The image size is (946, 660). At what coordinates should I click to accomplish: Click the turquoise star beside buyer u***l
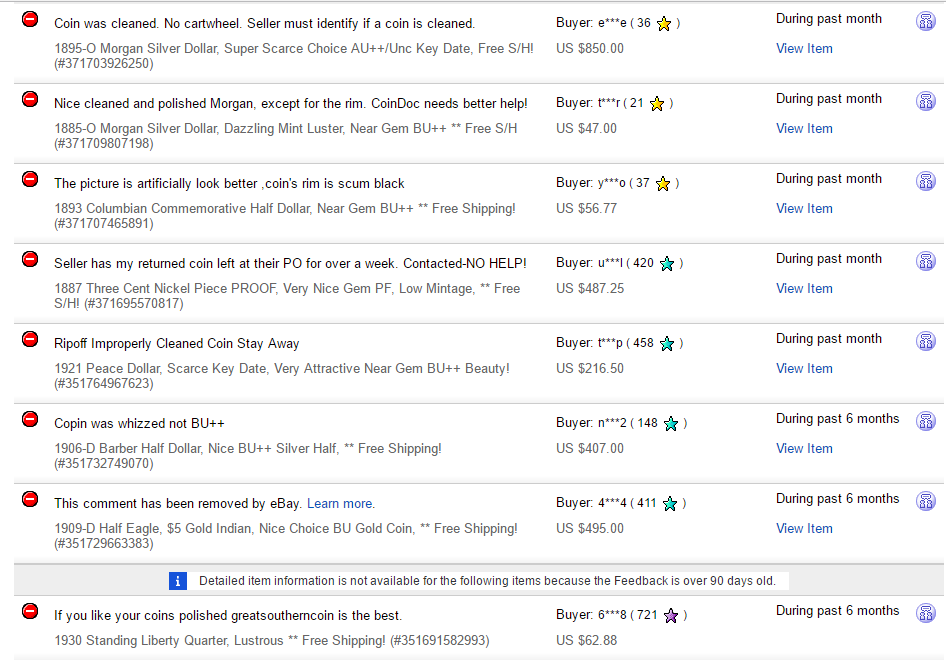coord(667,264)
